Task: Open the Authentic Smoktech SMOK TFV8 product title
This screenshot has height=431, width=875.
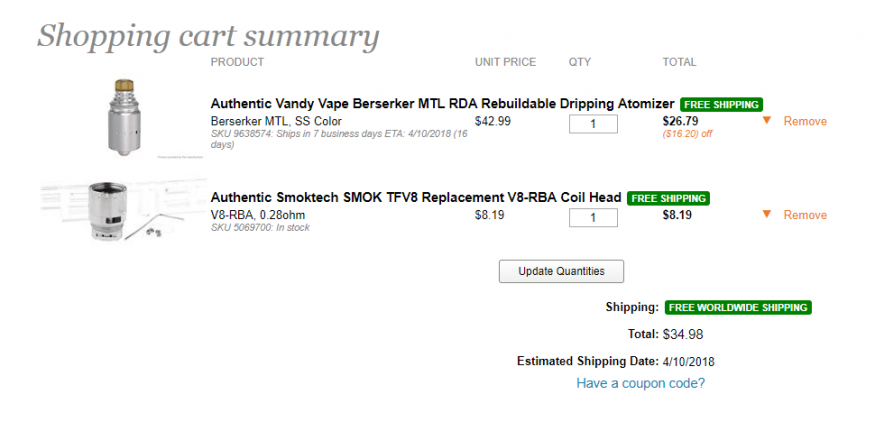Action: 416,198
